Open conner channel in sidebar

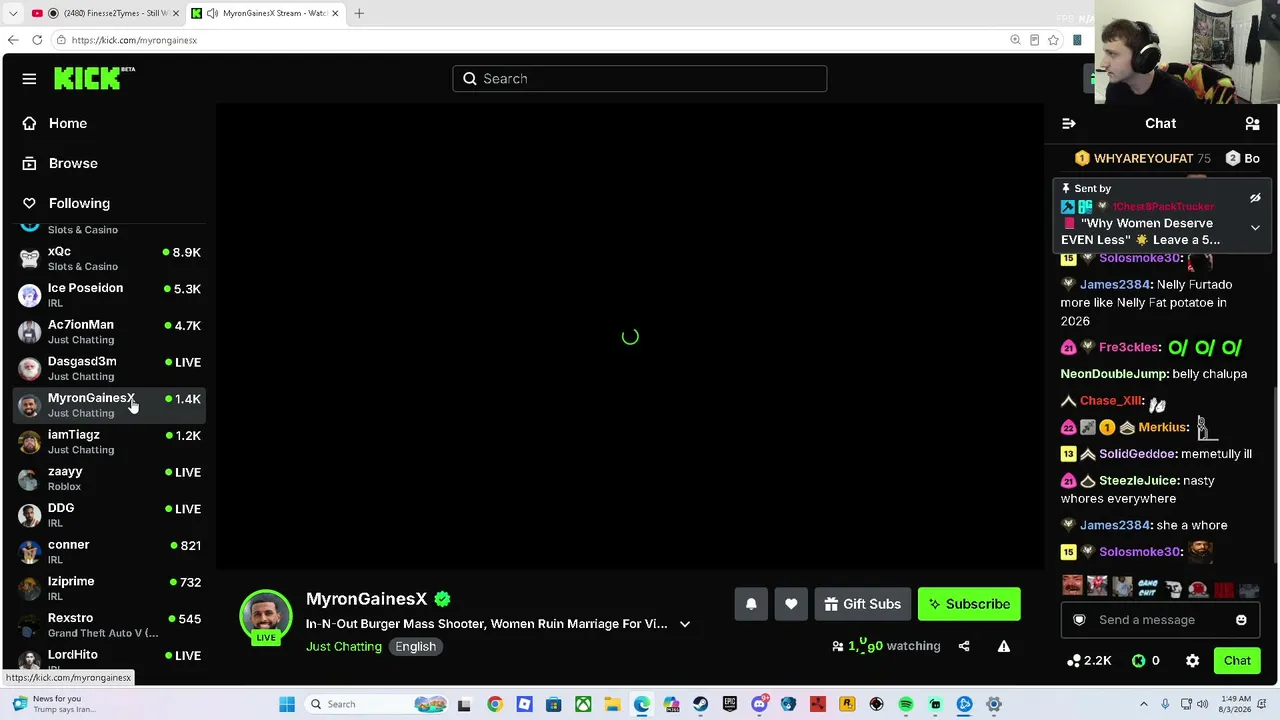[x=108, y=552]
